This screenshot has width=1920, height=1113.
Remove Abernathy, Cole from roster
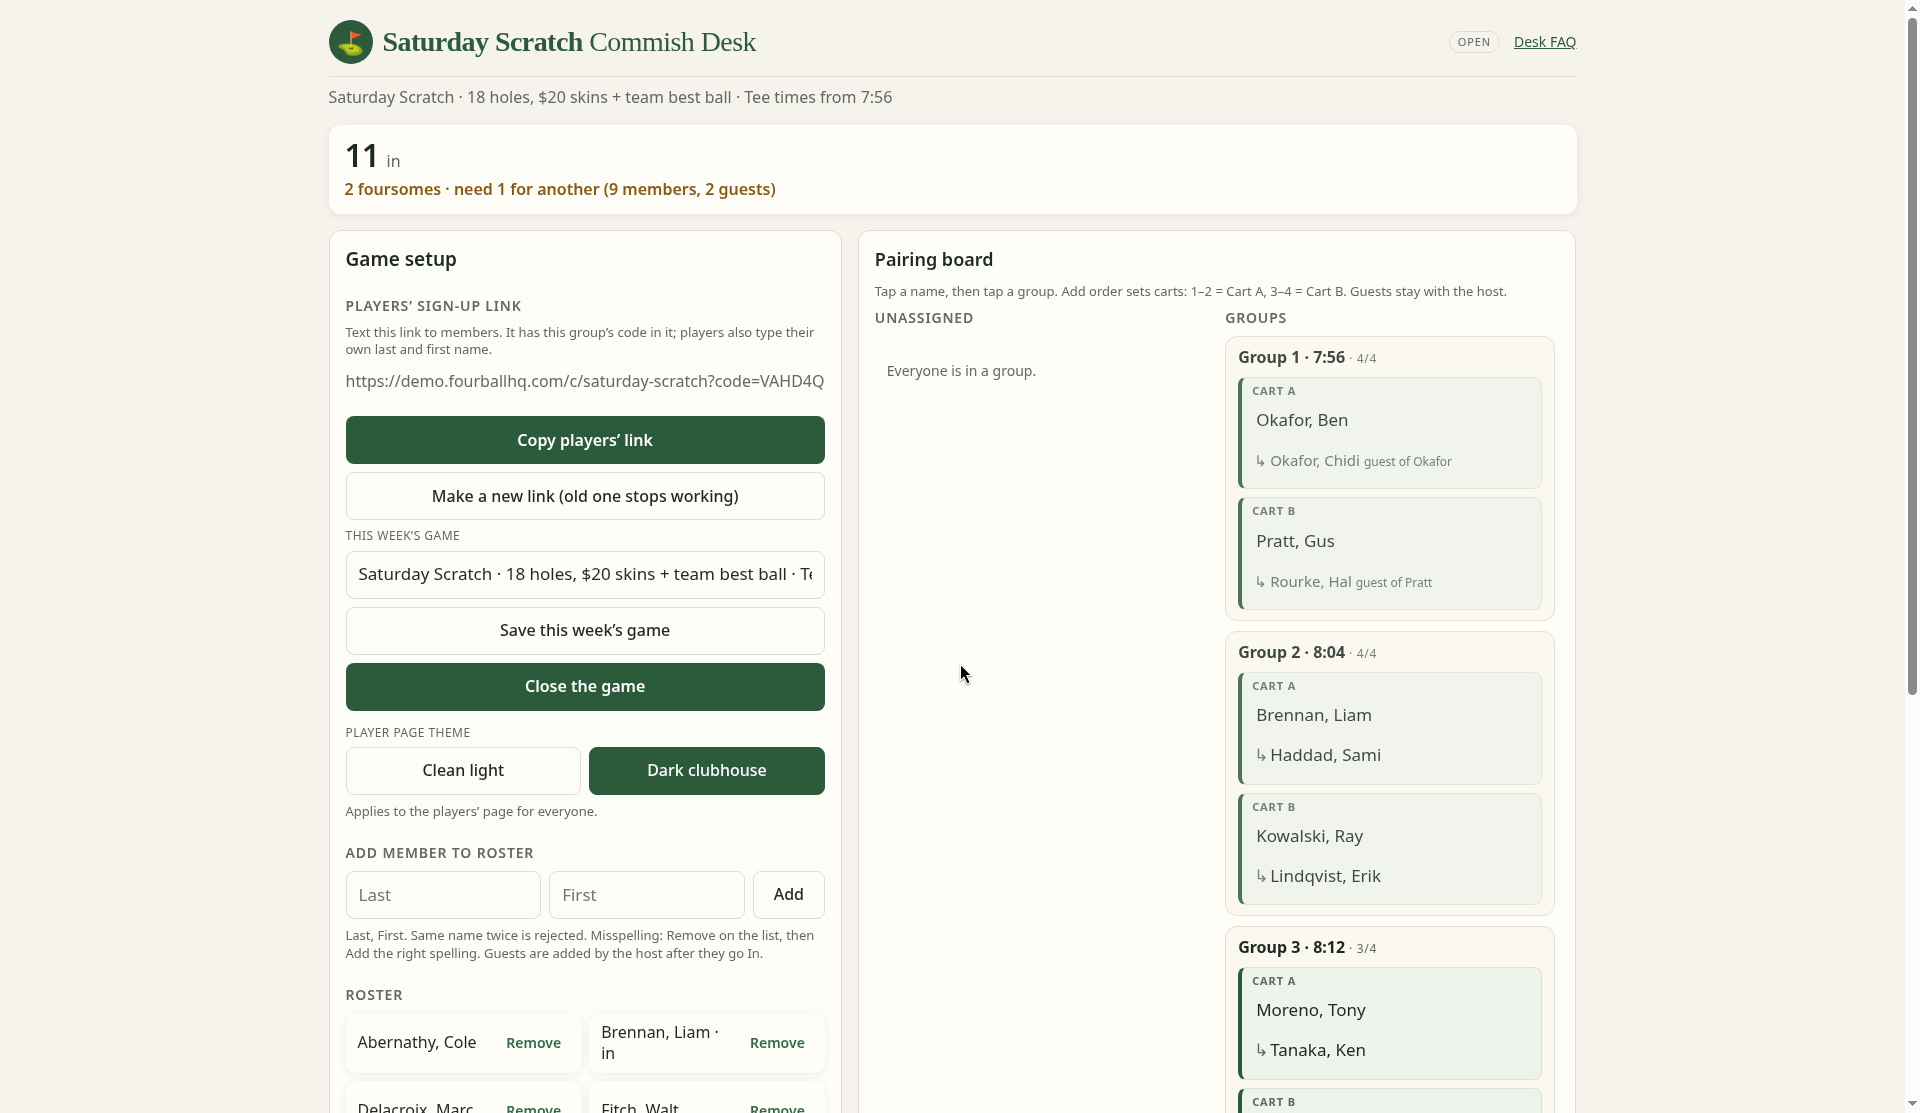pos(533,1043)
